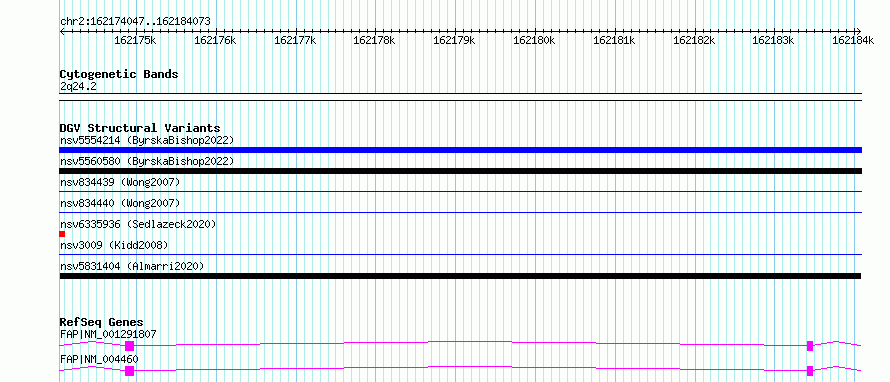890x382 pixels.
Task: Click the small red nsv6335936 variant marker
Action: coord(62,234)
